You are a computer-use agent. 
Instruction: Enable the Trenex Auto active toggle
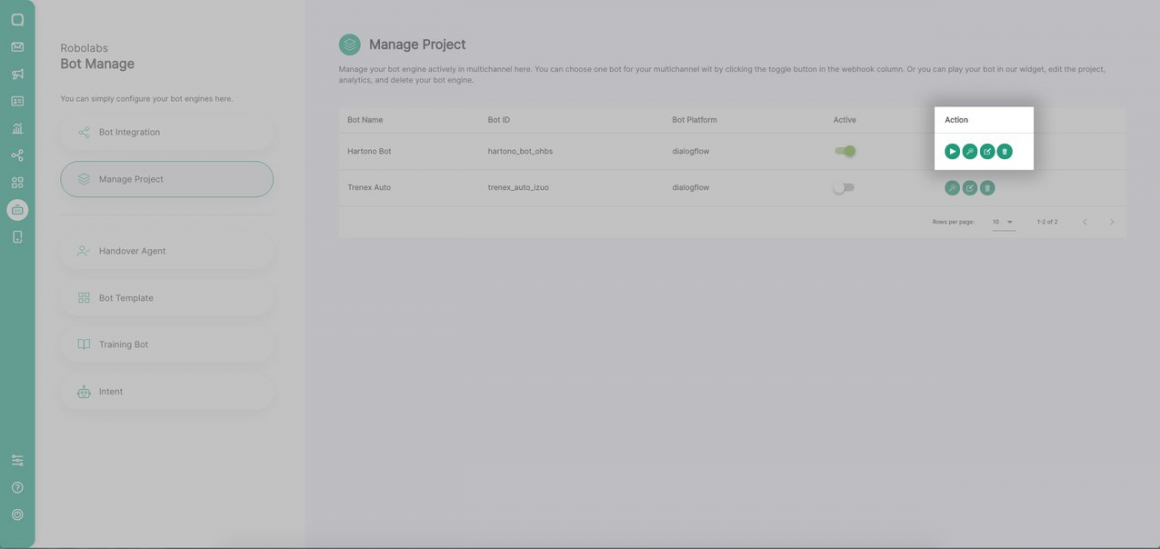click(x=844, y=188)
